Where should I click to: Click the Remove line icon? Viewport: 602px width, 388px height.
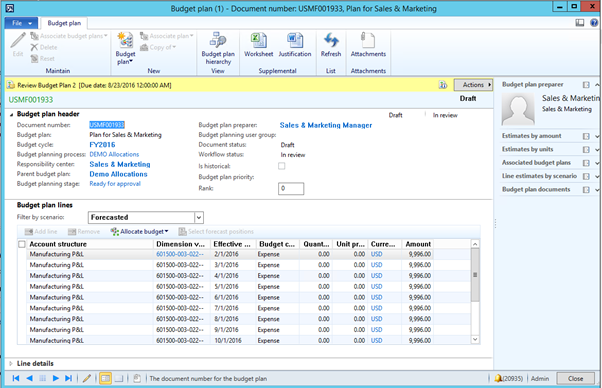click(x=72, y=232)
